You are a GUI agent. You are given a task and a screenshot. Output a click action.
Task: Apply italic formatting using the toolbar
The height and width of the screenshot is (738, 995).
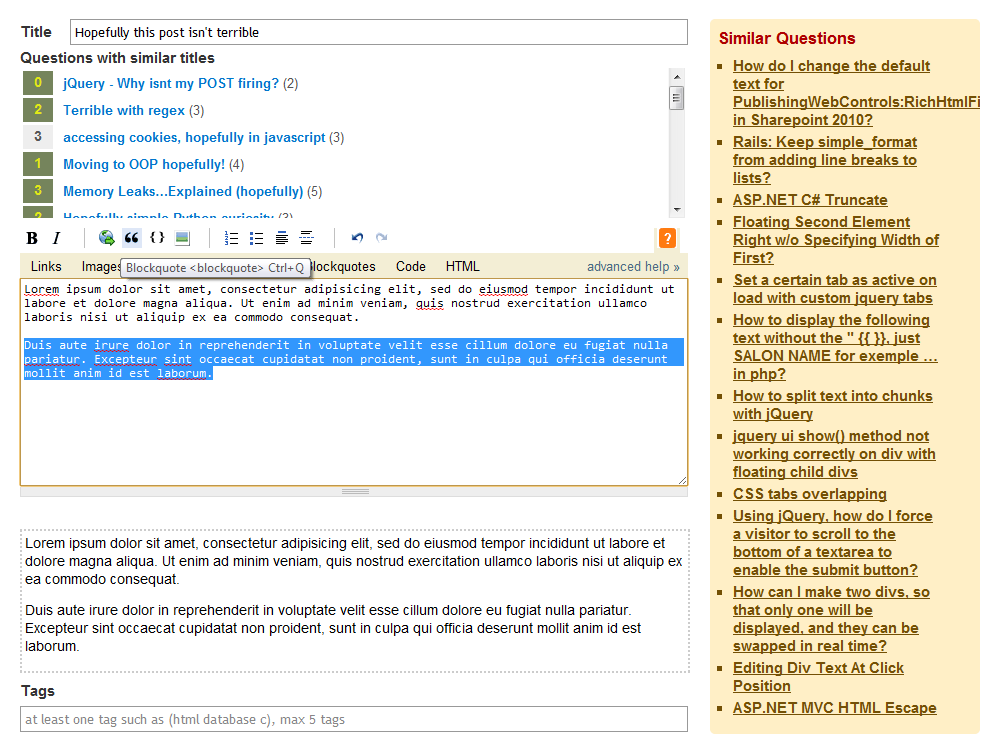point(57,238)
